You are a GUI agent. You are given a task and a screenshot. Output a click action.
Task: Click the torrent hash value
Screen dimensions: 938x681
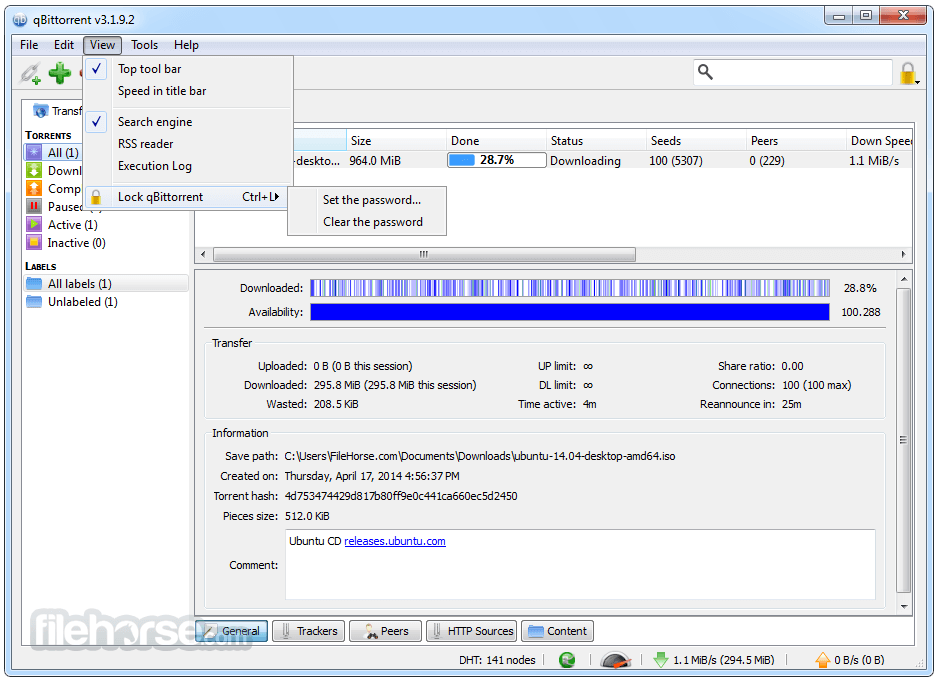click(x=401, y=496)
